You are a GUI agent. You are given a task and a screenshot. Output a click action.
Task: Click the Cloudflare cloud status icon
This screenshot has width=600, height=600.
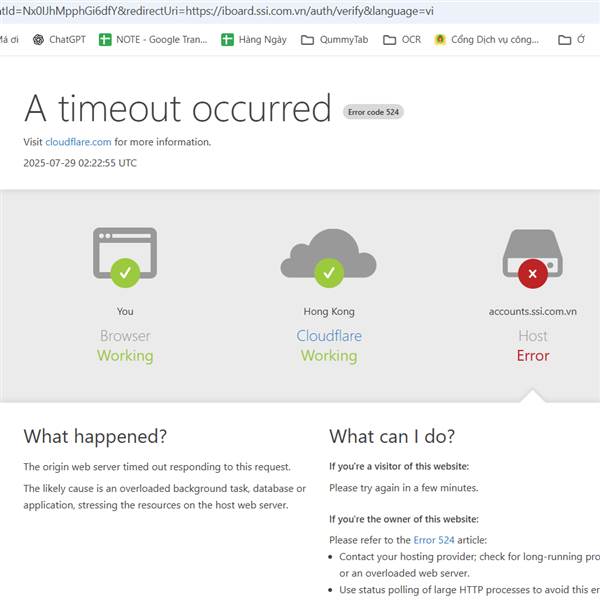[328, 253]
